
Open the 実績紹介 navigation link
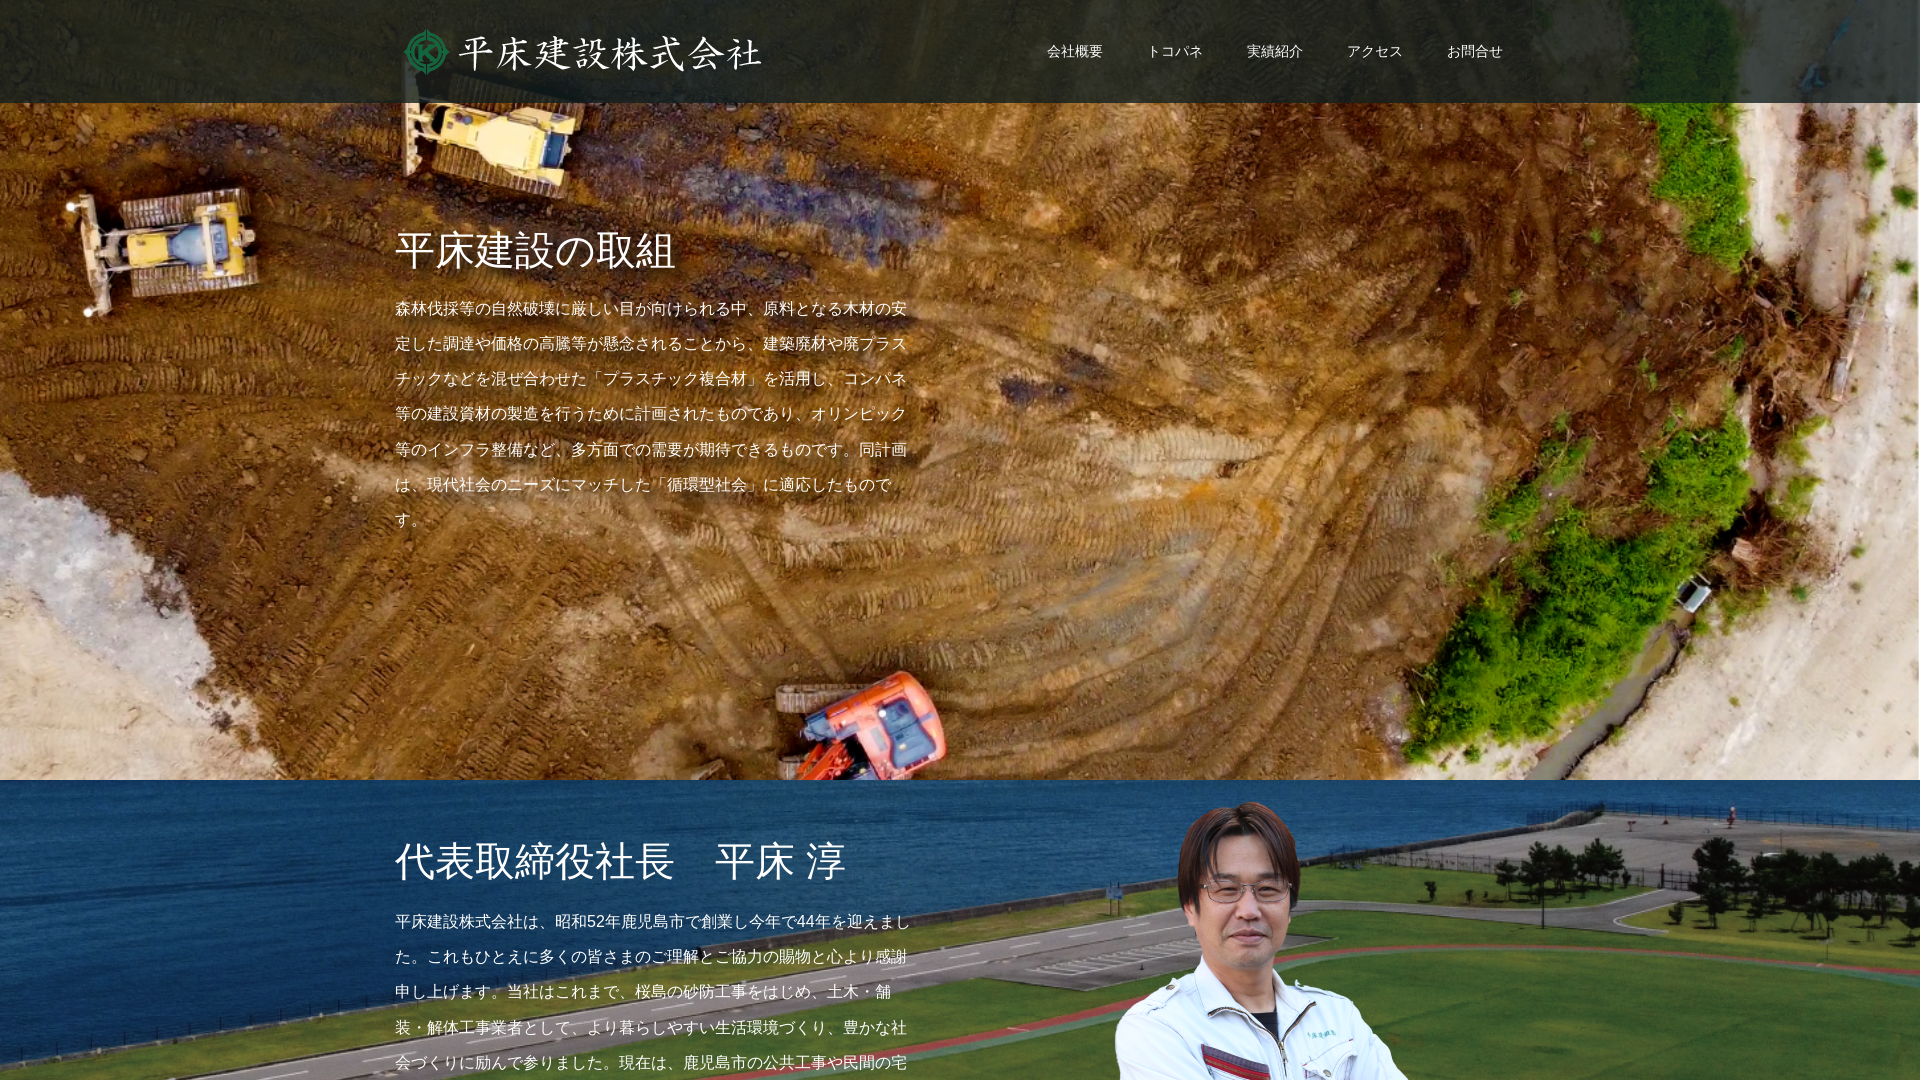[x=1274, y=52]
